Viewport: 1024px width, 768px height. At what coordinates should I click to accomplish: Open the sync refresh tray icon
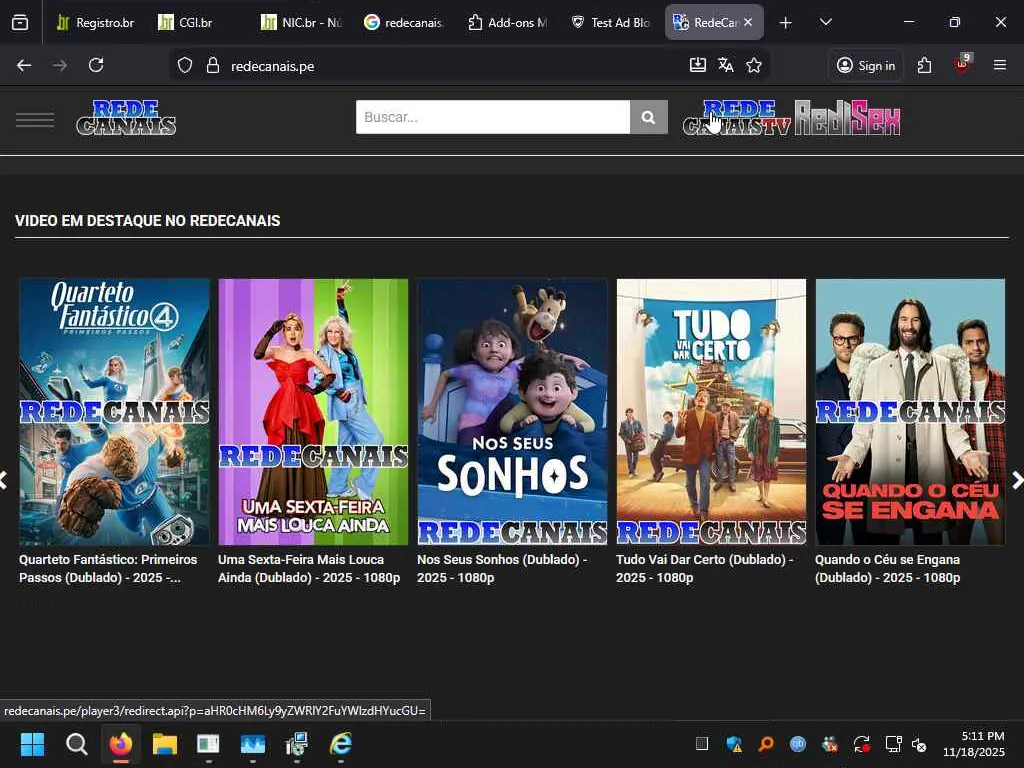pos(861,744)
